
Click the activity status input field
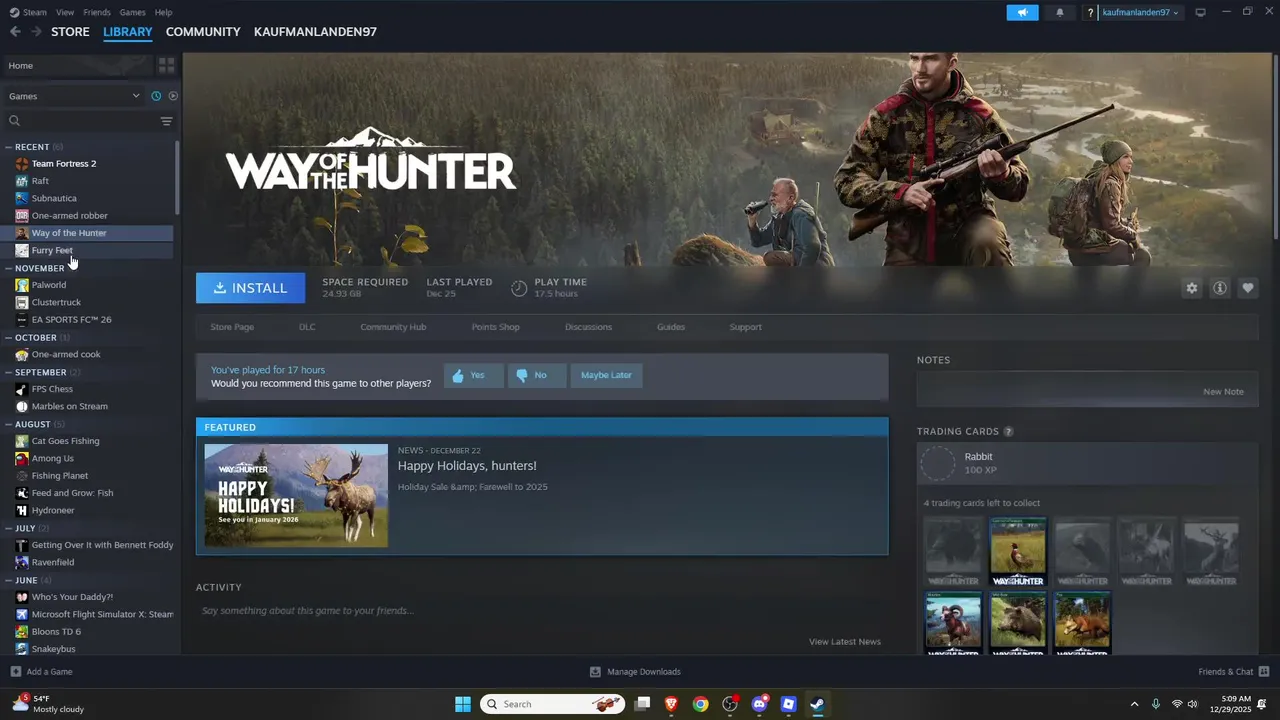pyautogui.click(x=542, y=611)
